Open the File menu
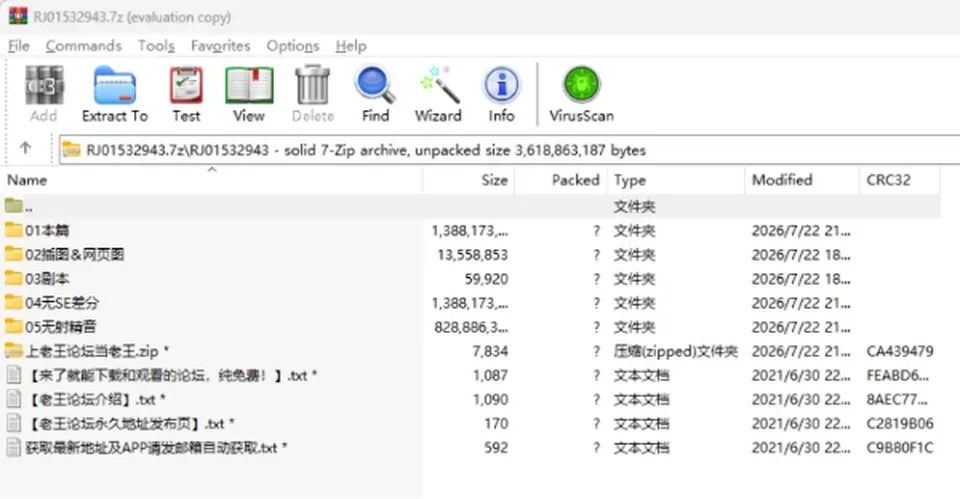The height and width of the screenshot is (499, 960). tap(18, 46)
